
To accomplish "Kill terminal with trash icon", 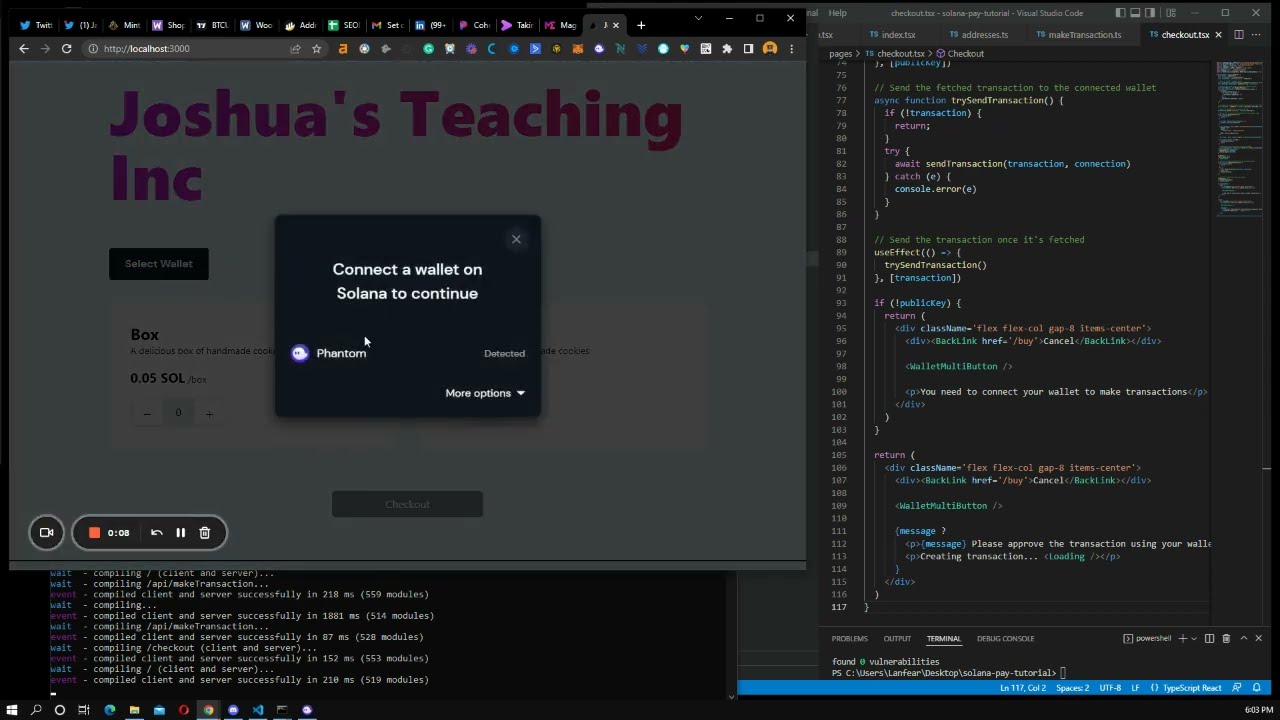I will coord(1226,639).
